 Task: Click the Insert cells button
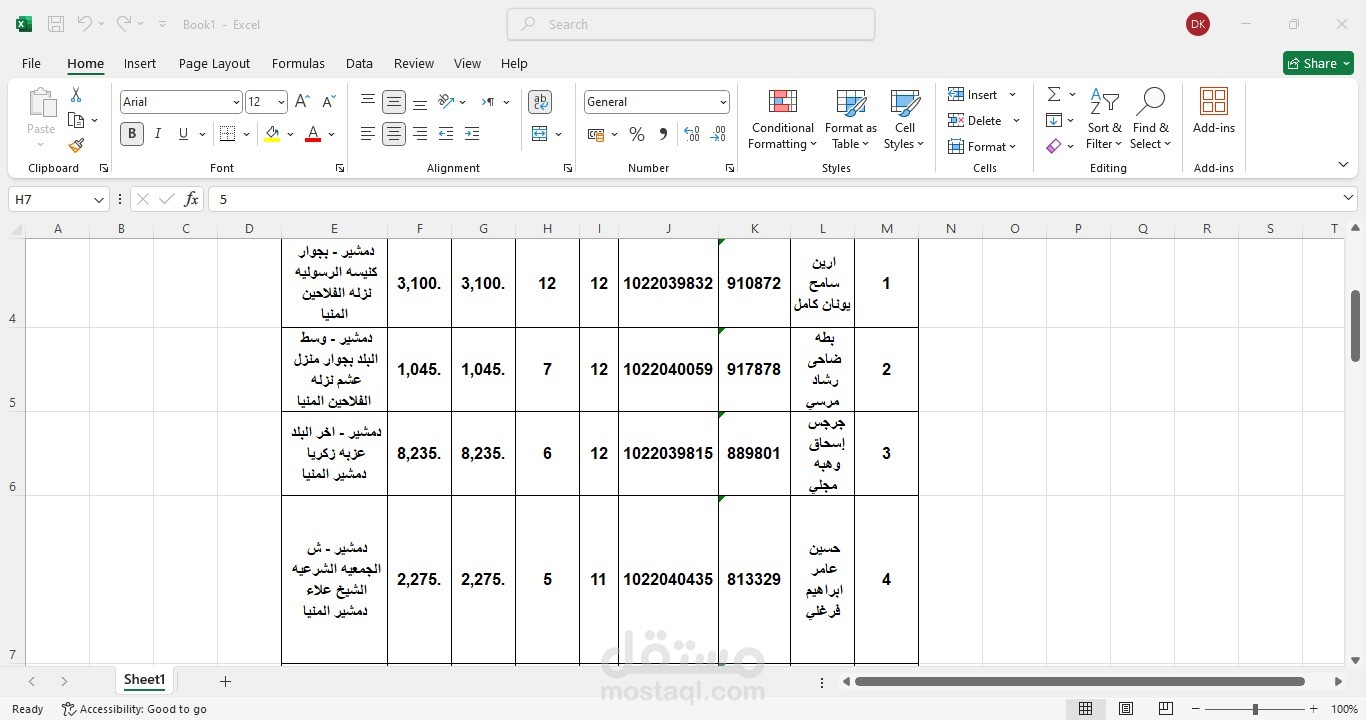(x=982, y=94)
